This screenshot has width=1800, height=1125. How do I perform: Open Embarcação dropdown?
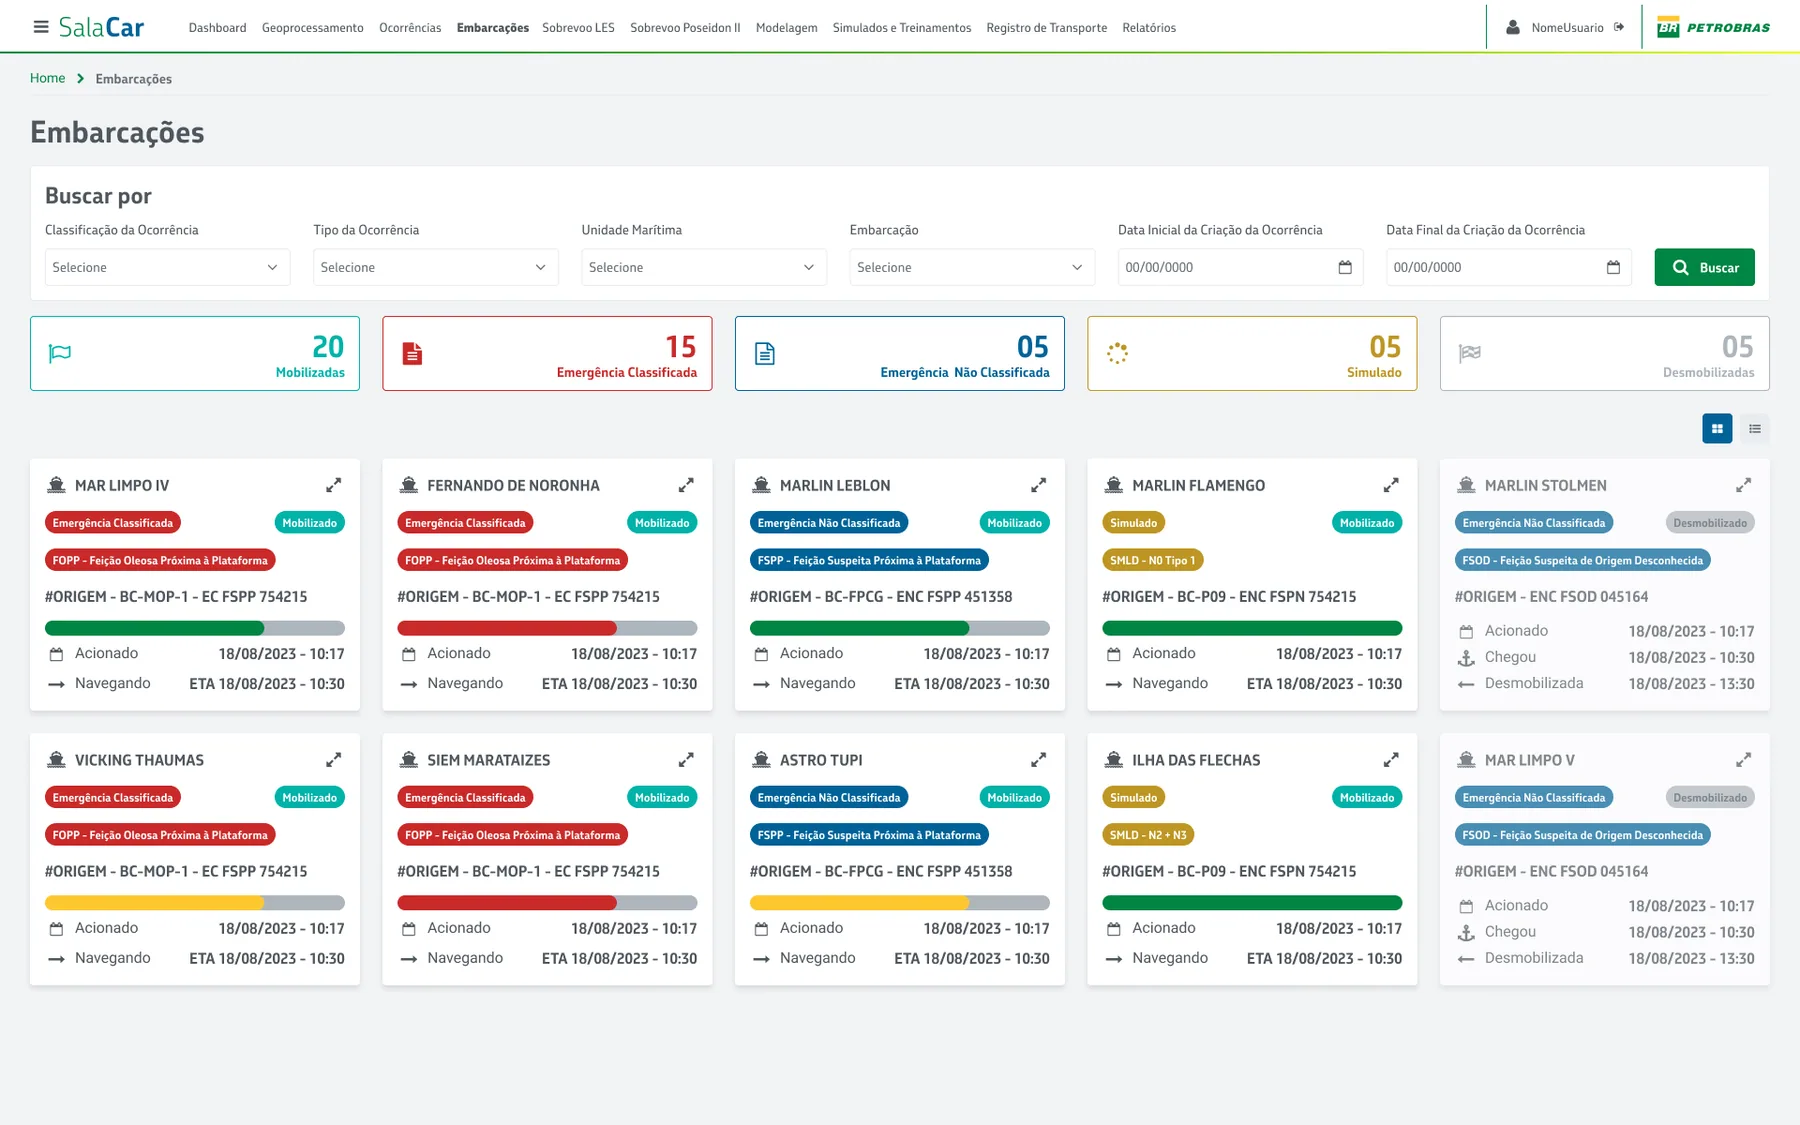click(x=972, y=267)
